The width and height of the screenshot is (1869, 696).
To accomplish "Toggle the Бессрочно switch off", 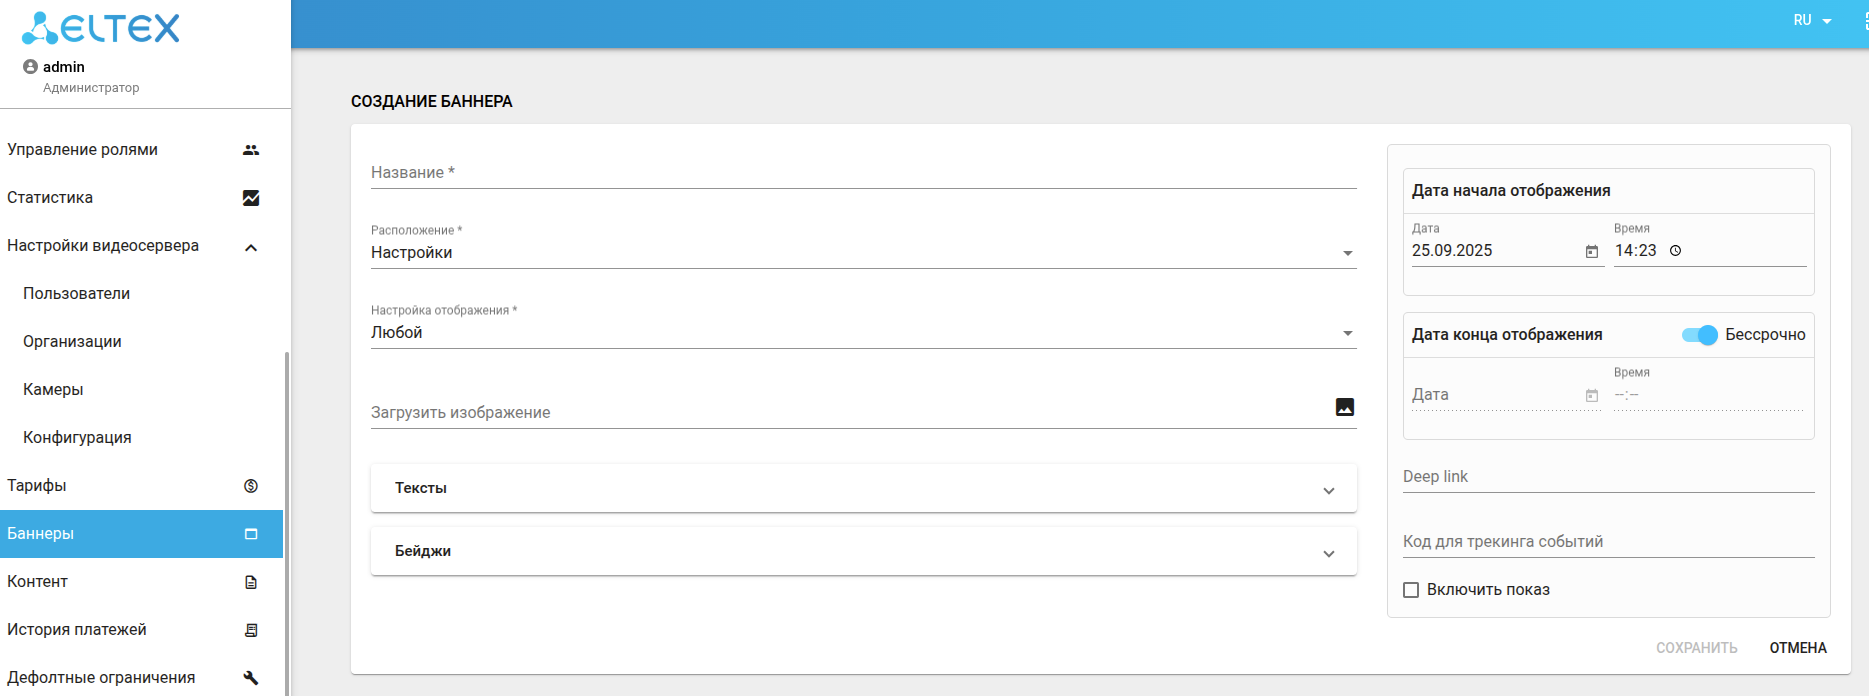I will point(1699,335).
